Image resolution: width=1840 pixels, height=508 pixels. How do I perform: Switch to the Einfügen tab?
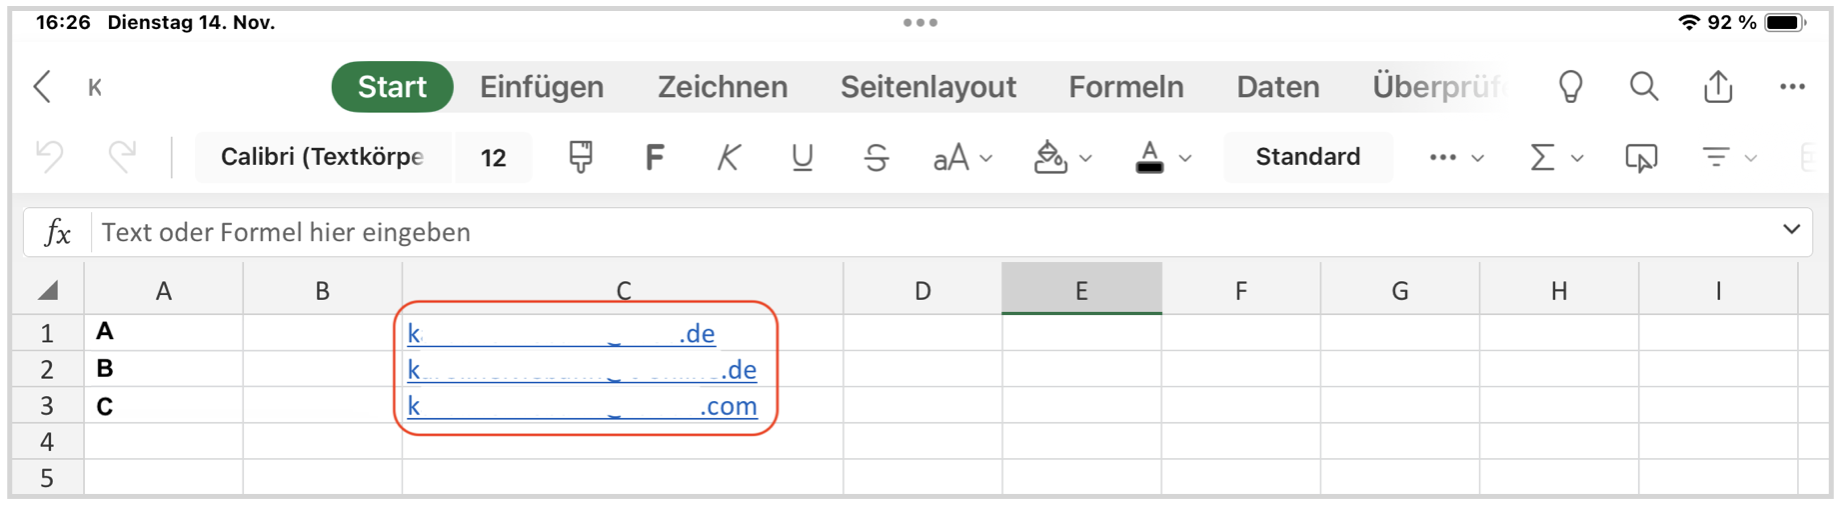point(541,87)
